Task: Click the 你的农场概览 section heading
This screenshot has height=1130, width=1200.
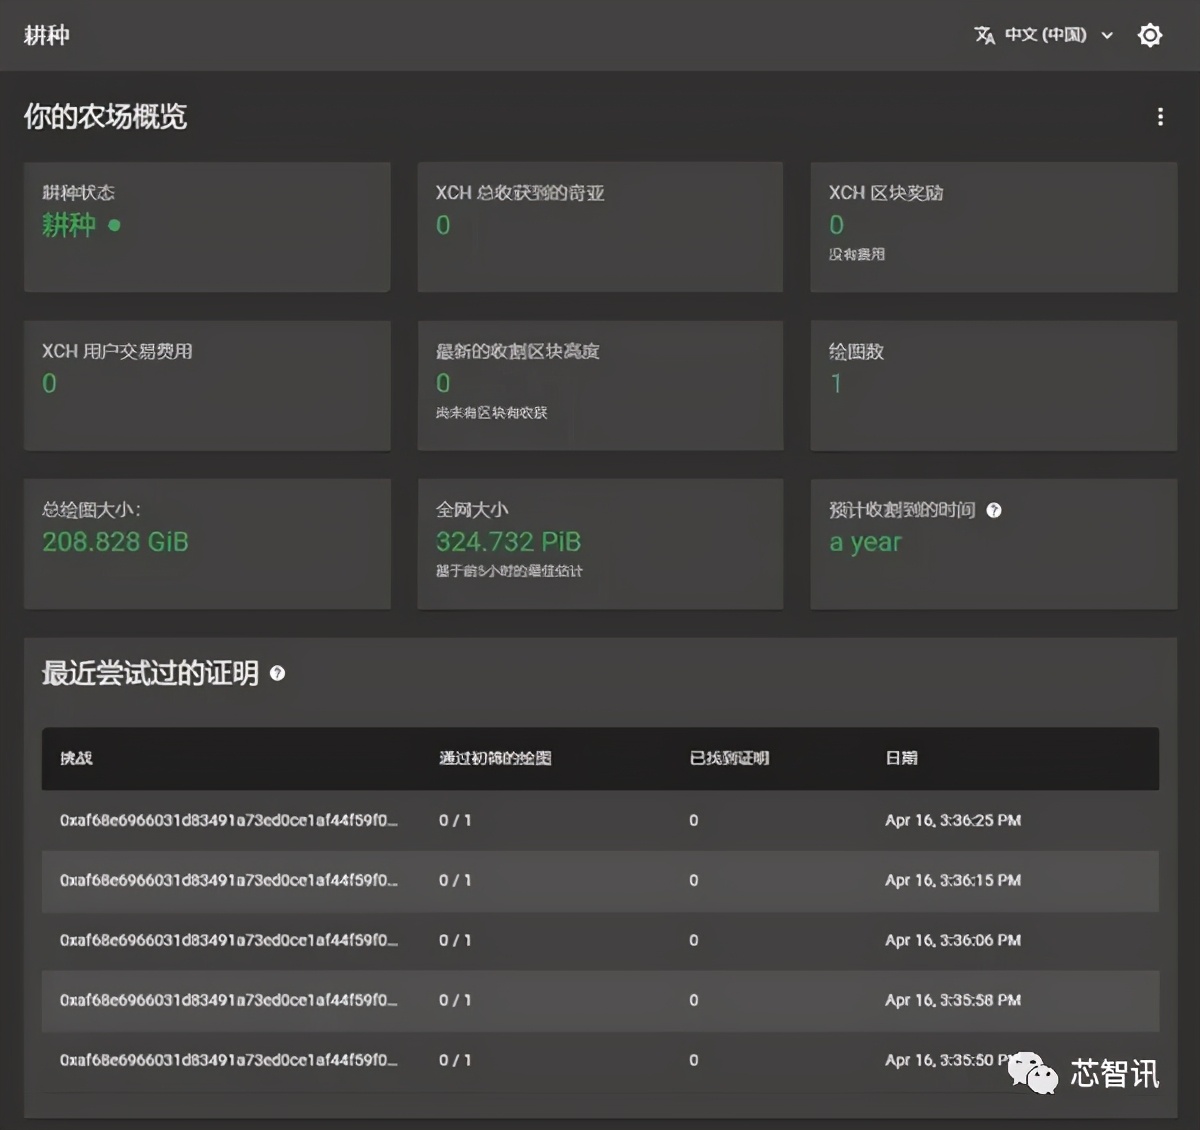Action: pyautogui.click(x=102, y=116)
